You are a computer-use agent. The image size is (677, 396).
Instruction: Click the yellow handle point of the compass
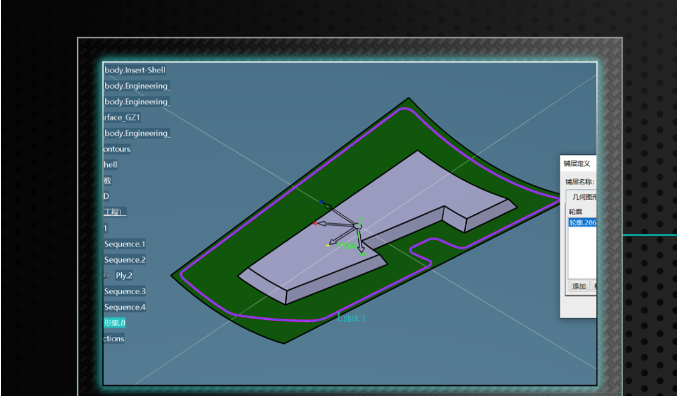[328, 245]
